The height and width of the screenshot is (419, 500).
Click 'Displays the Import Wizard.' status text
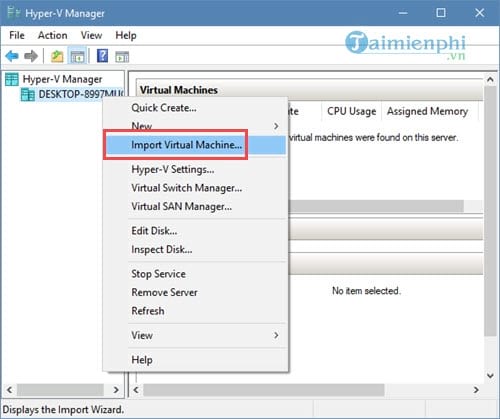tap(63, 409)
